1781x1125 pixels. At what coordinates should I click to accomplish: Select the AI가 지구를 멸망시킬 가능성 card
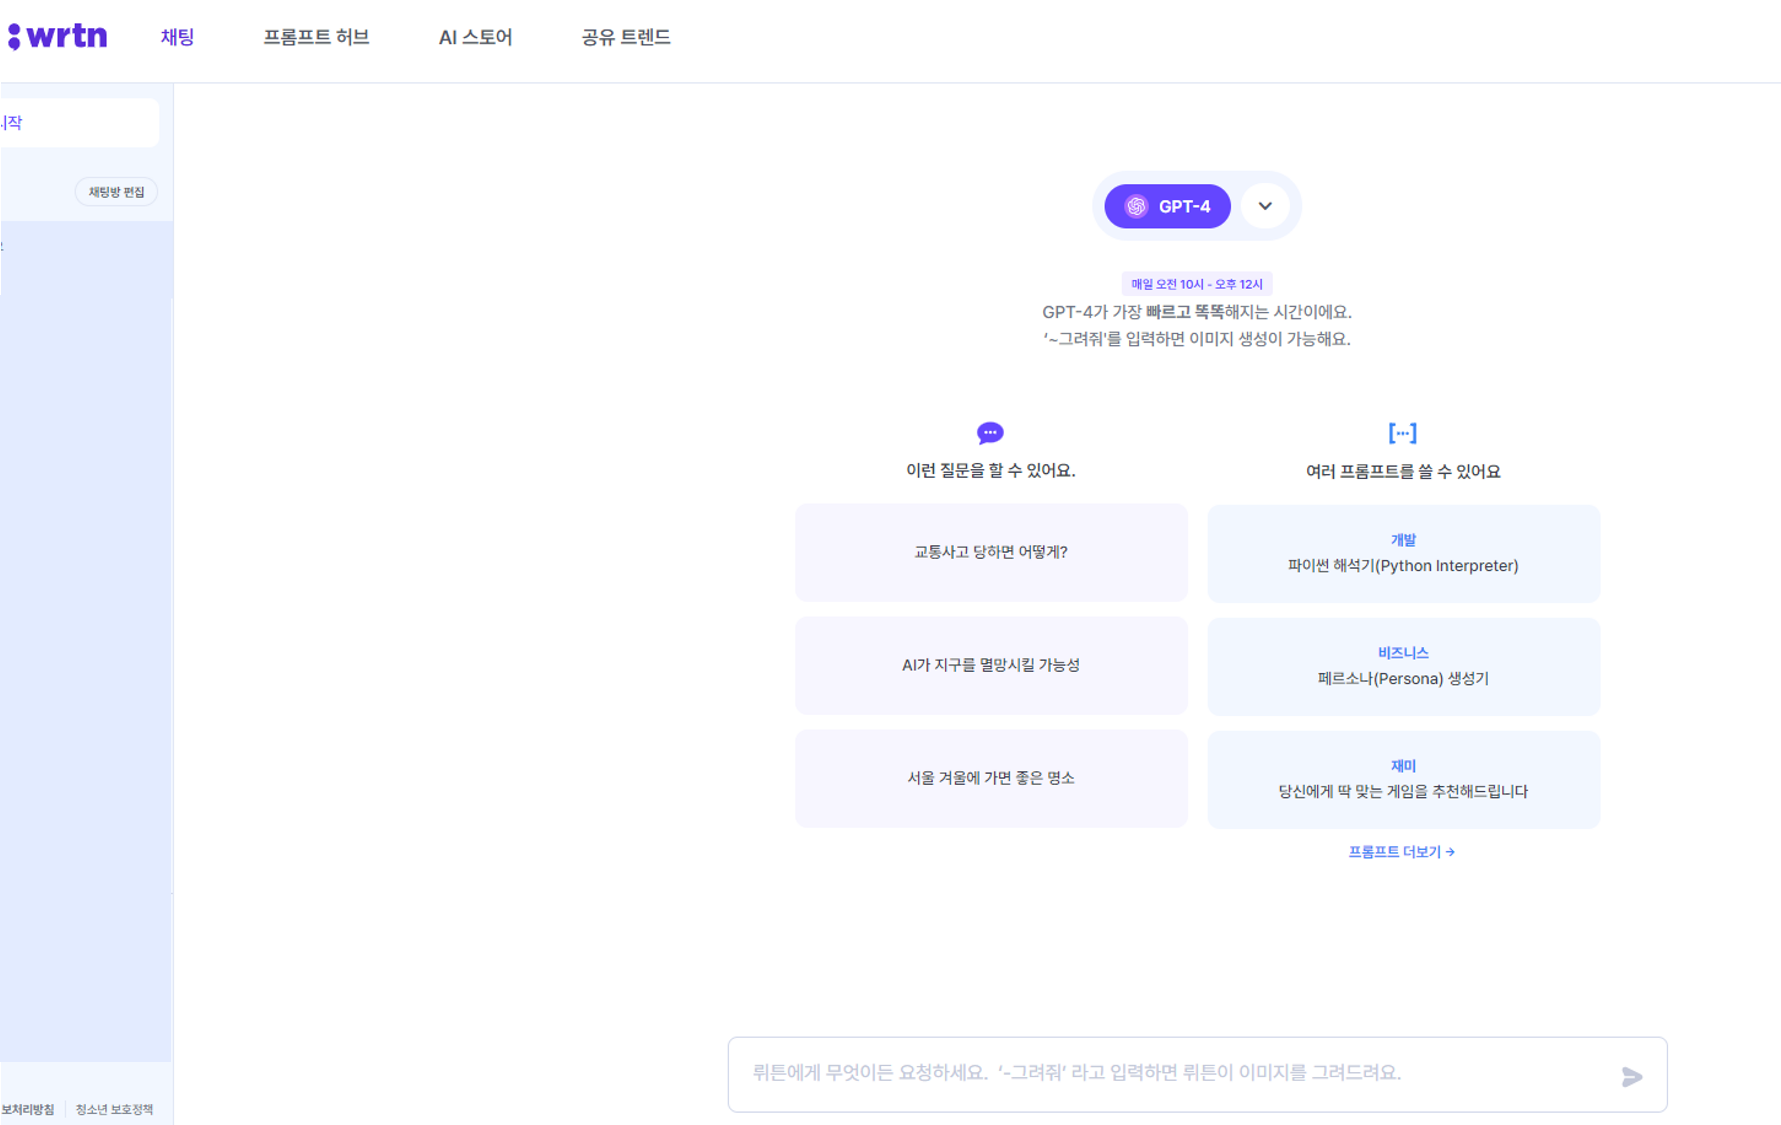[990, 665]
